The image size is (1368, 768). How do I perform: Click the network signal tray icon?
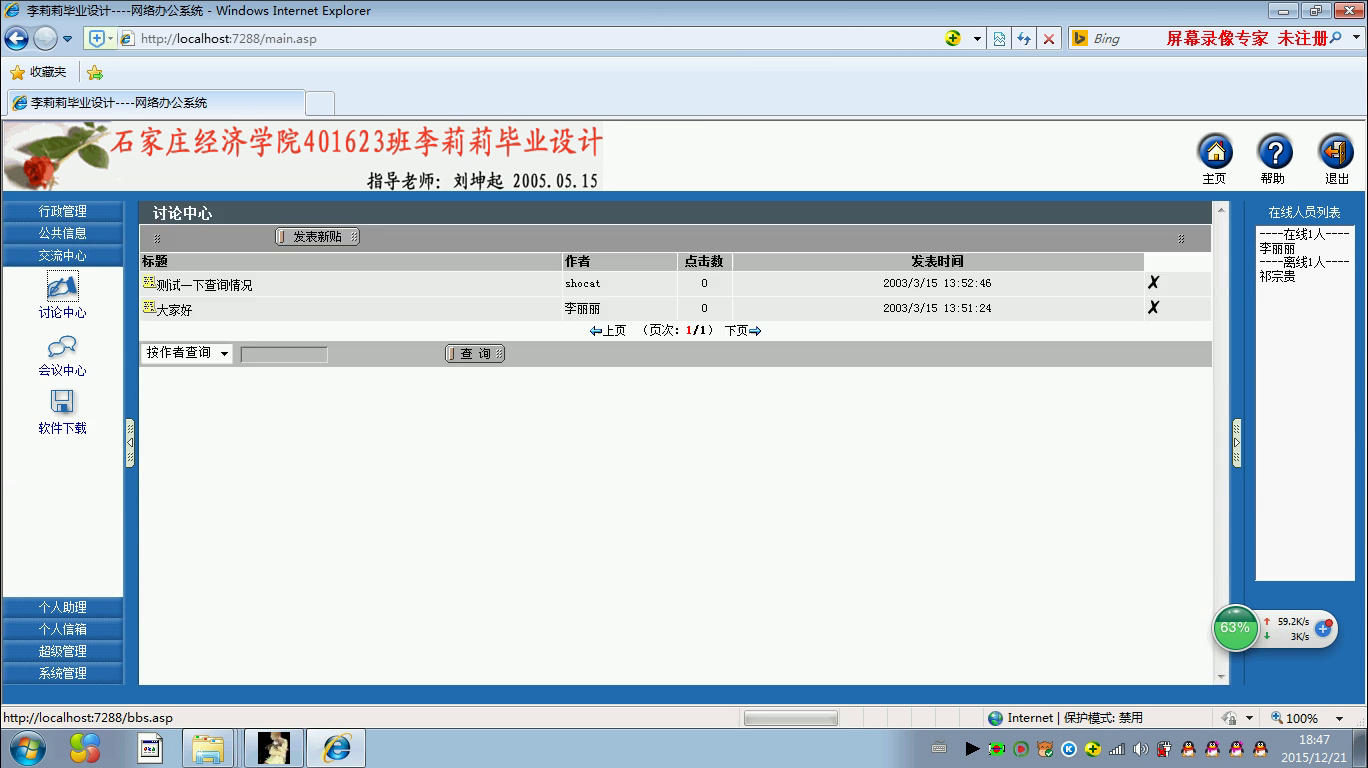[1117, 749]
